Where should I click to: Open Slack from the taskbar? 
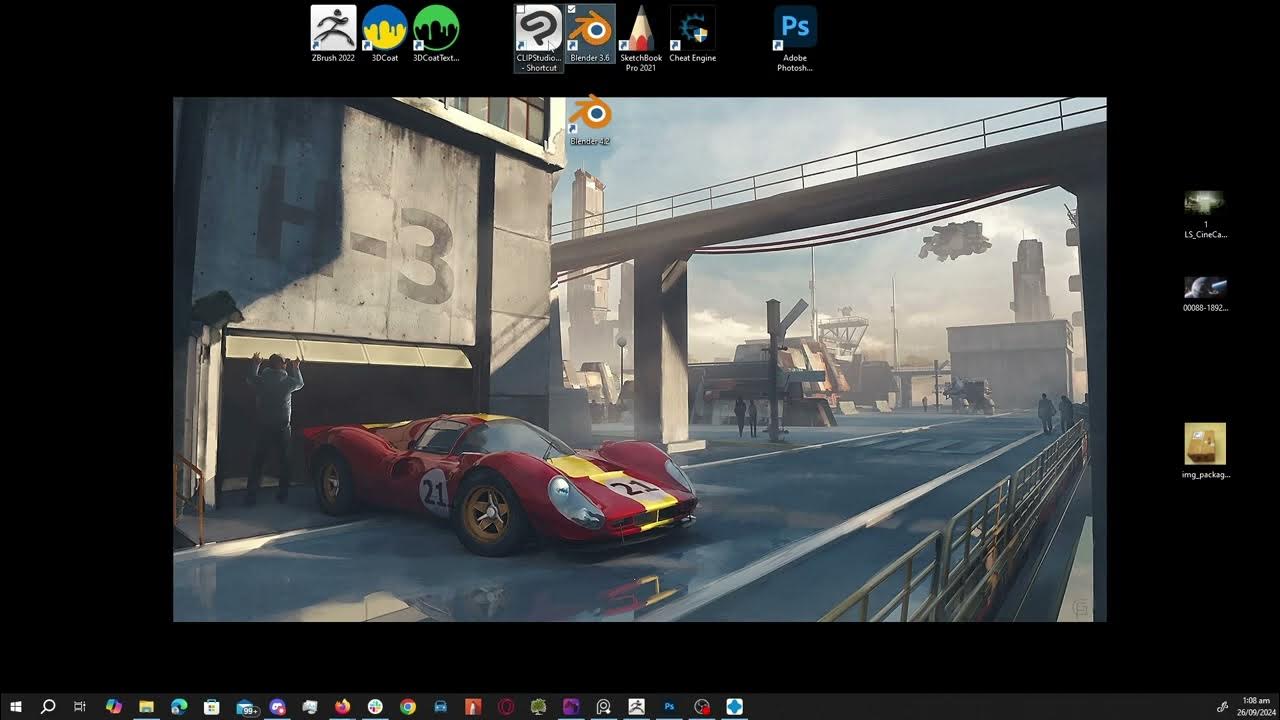pos(375,707)
